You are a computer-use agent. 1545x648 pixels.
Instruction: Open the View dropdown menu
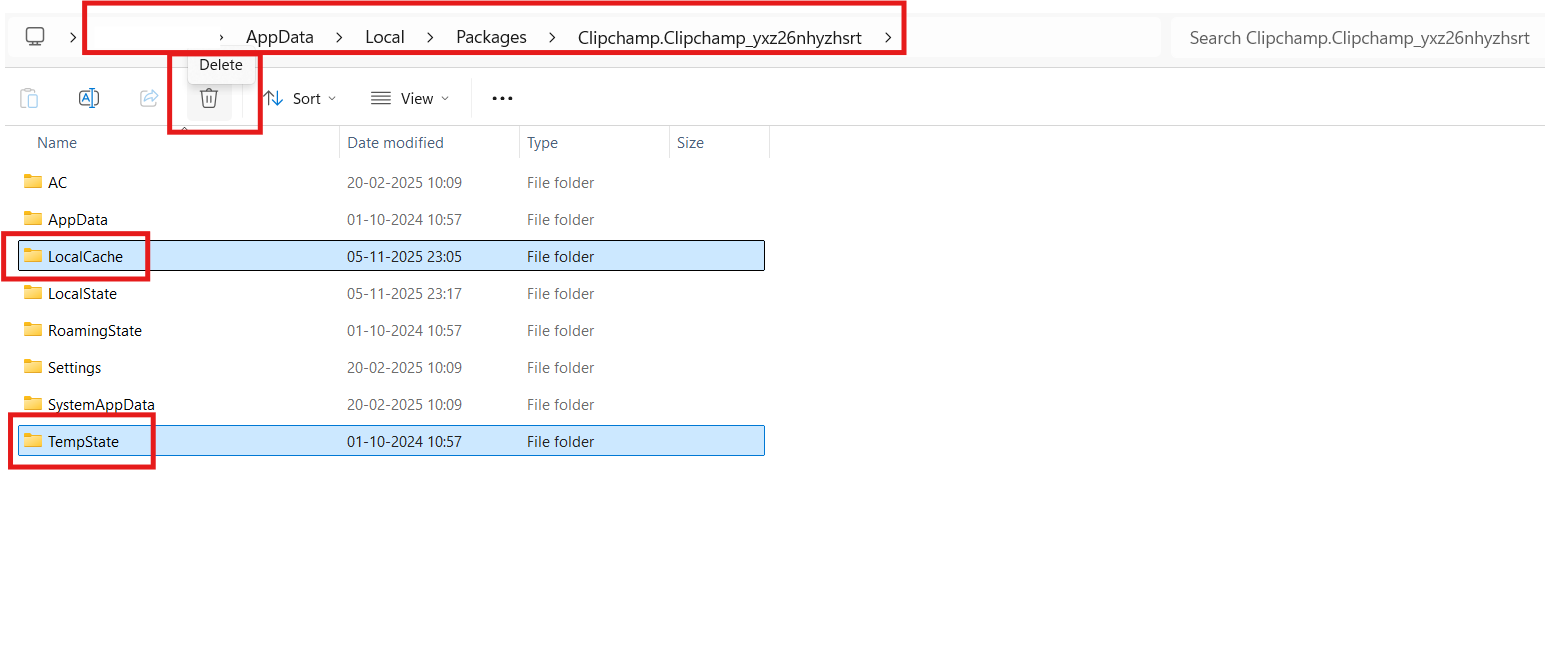[410, 98]
